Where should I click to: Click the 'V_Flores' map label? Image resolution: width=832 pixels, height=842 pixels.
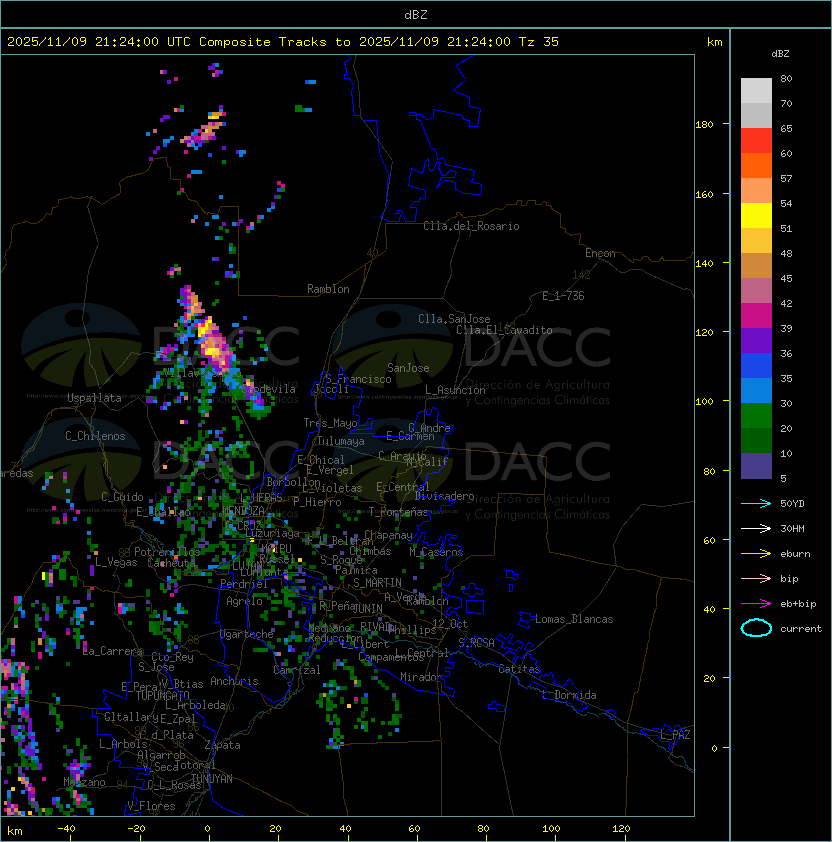pos(151,806)
